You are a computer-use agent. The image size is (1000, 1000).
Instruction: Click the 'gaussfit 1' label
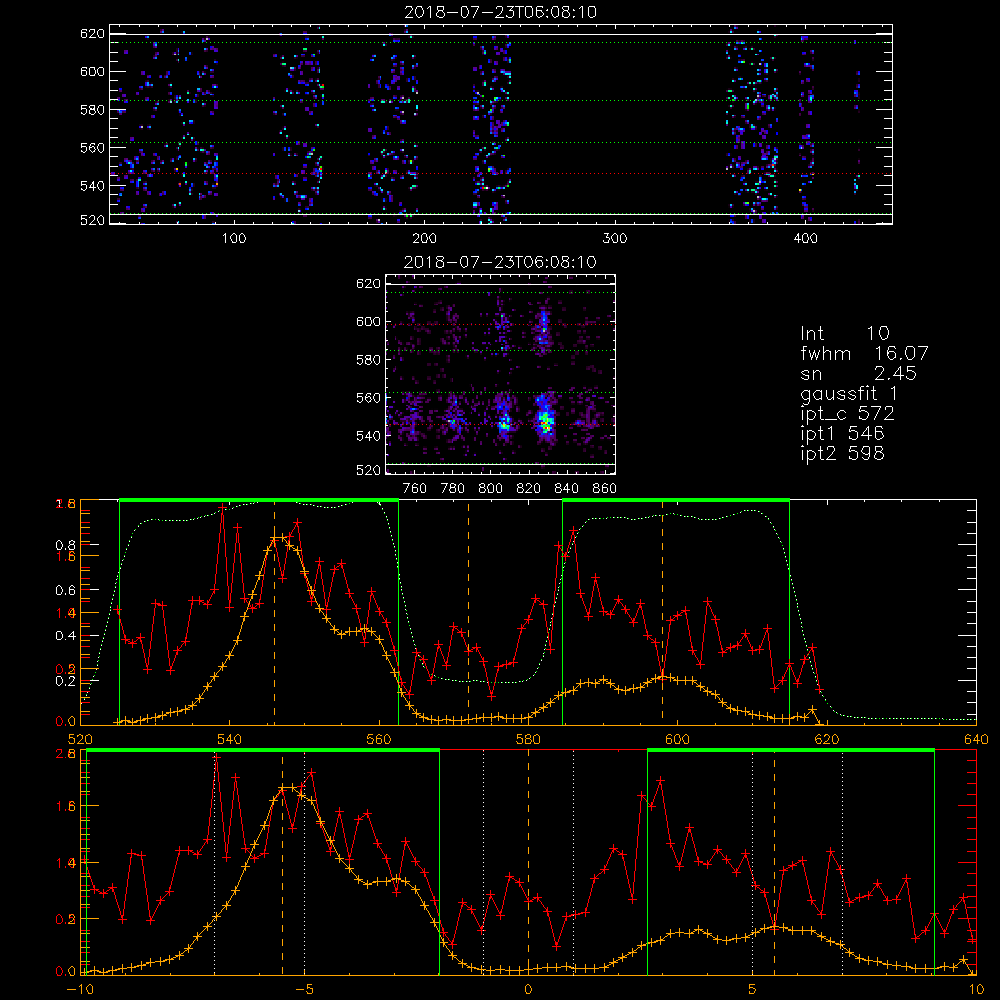[849, 393]
